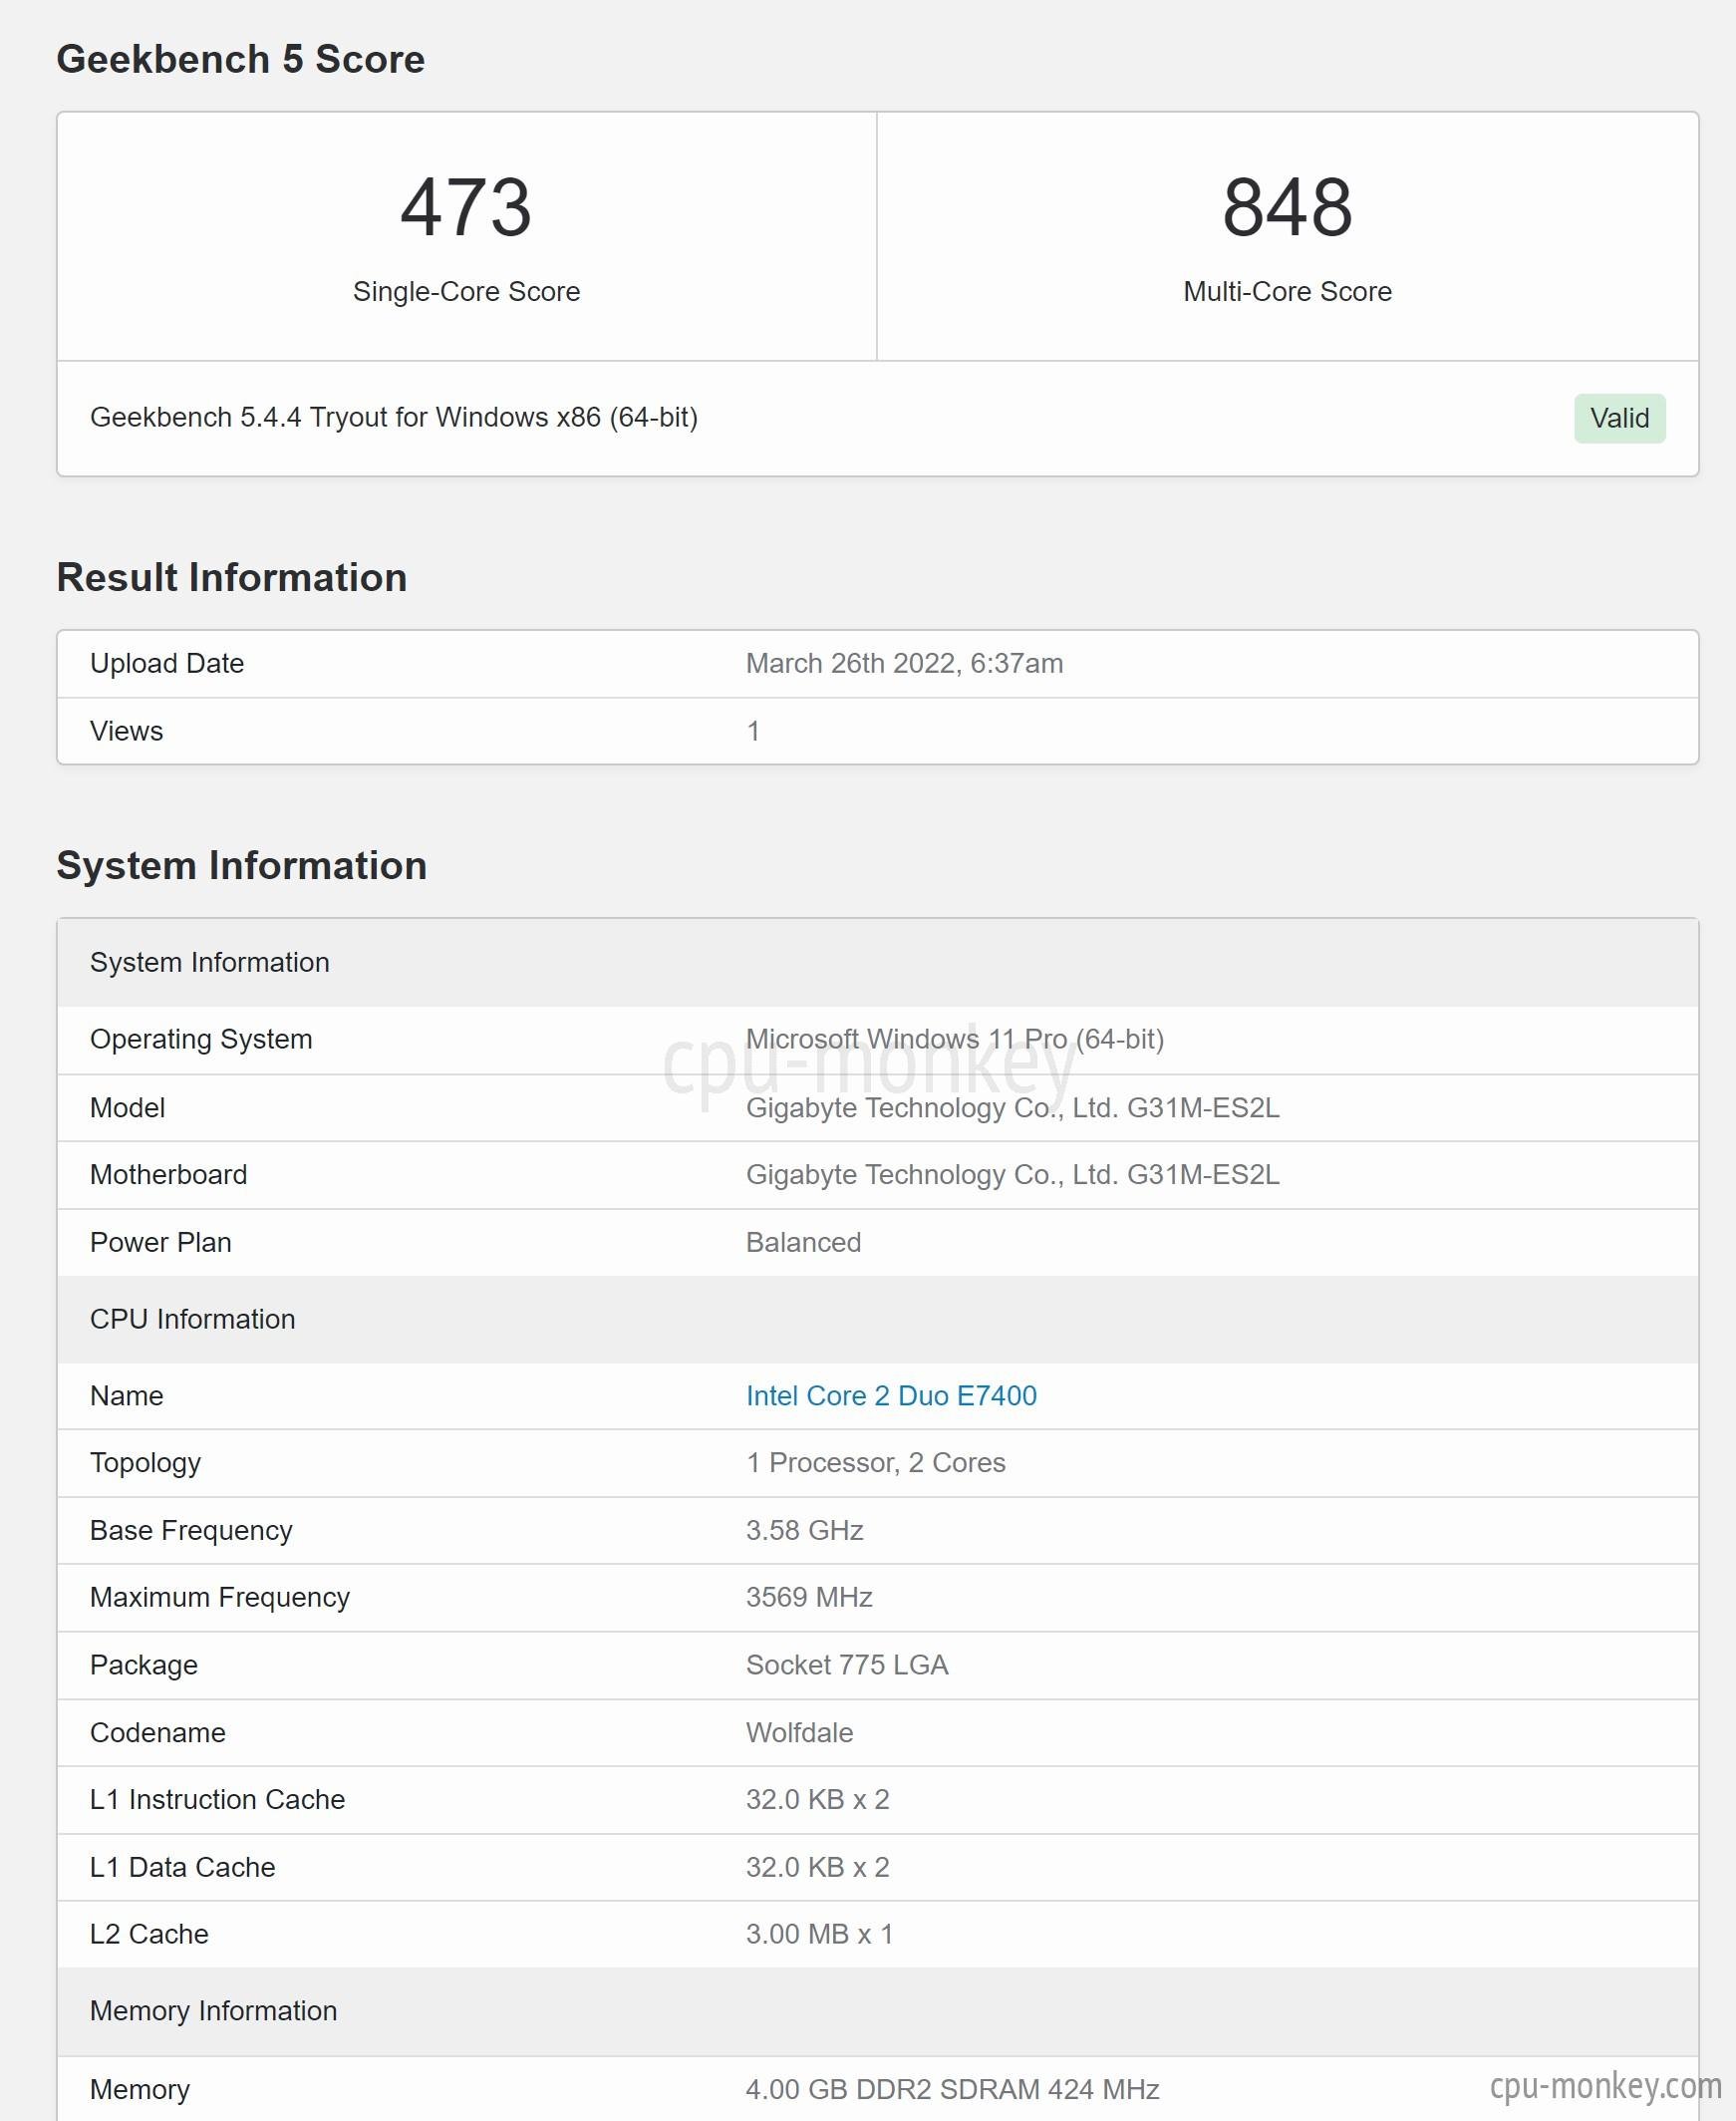The width and height of the screenshot is (1736, 2121).
Task: Click the Operating System label
Action: tap(201, 1039)
